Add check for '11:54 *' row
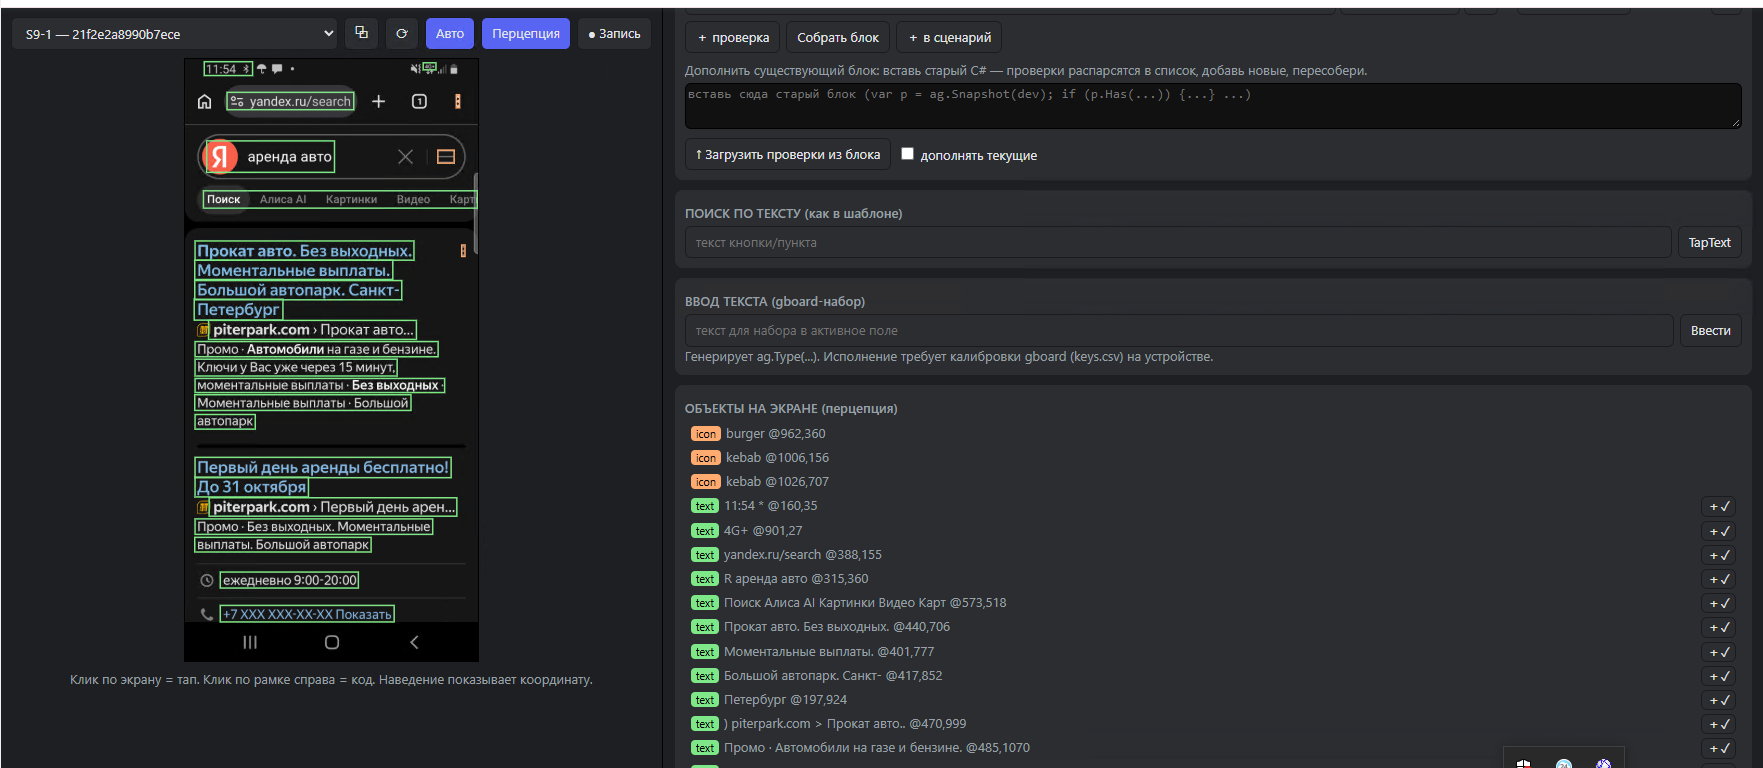Viewport: 1763px width, 768px height. point(1720,507)
